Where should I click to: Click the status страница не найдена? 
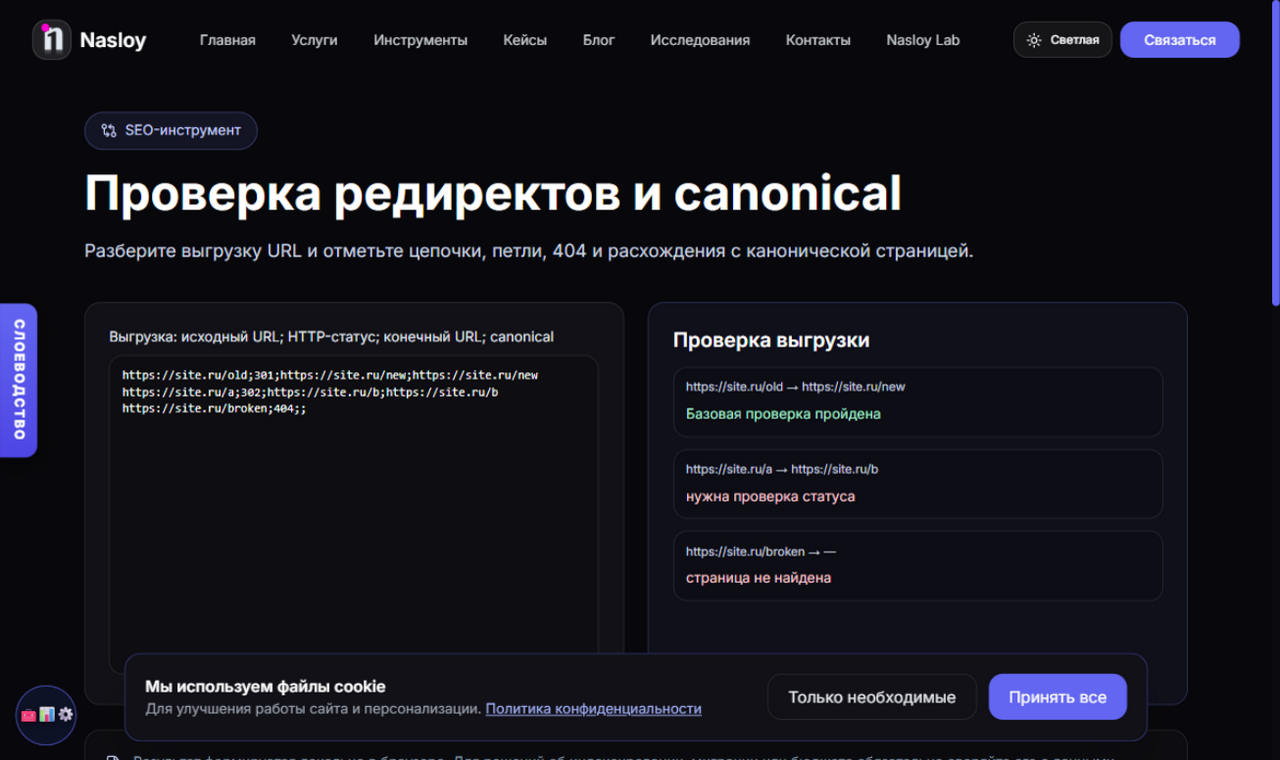tap(758, 578)
